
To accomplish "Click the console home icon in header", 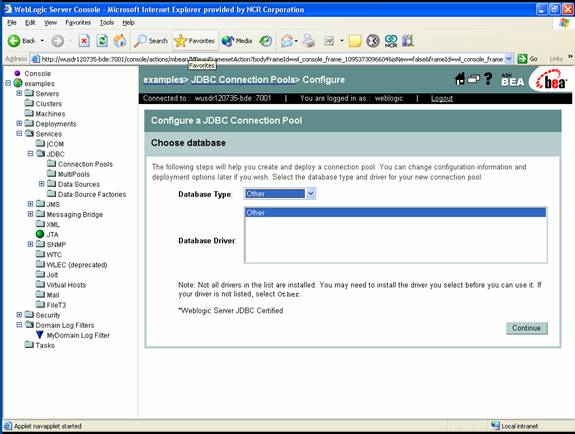I will [x=459, y=79].
